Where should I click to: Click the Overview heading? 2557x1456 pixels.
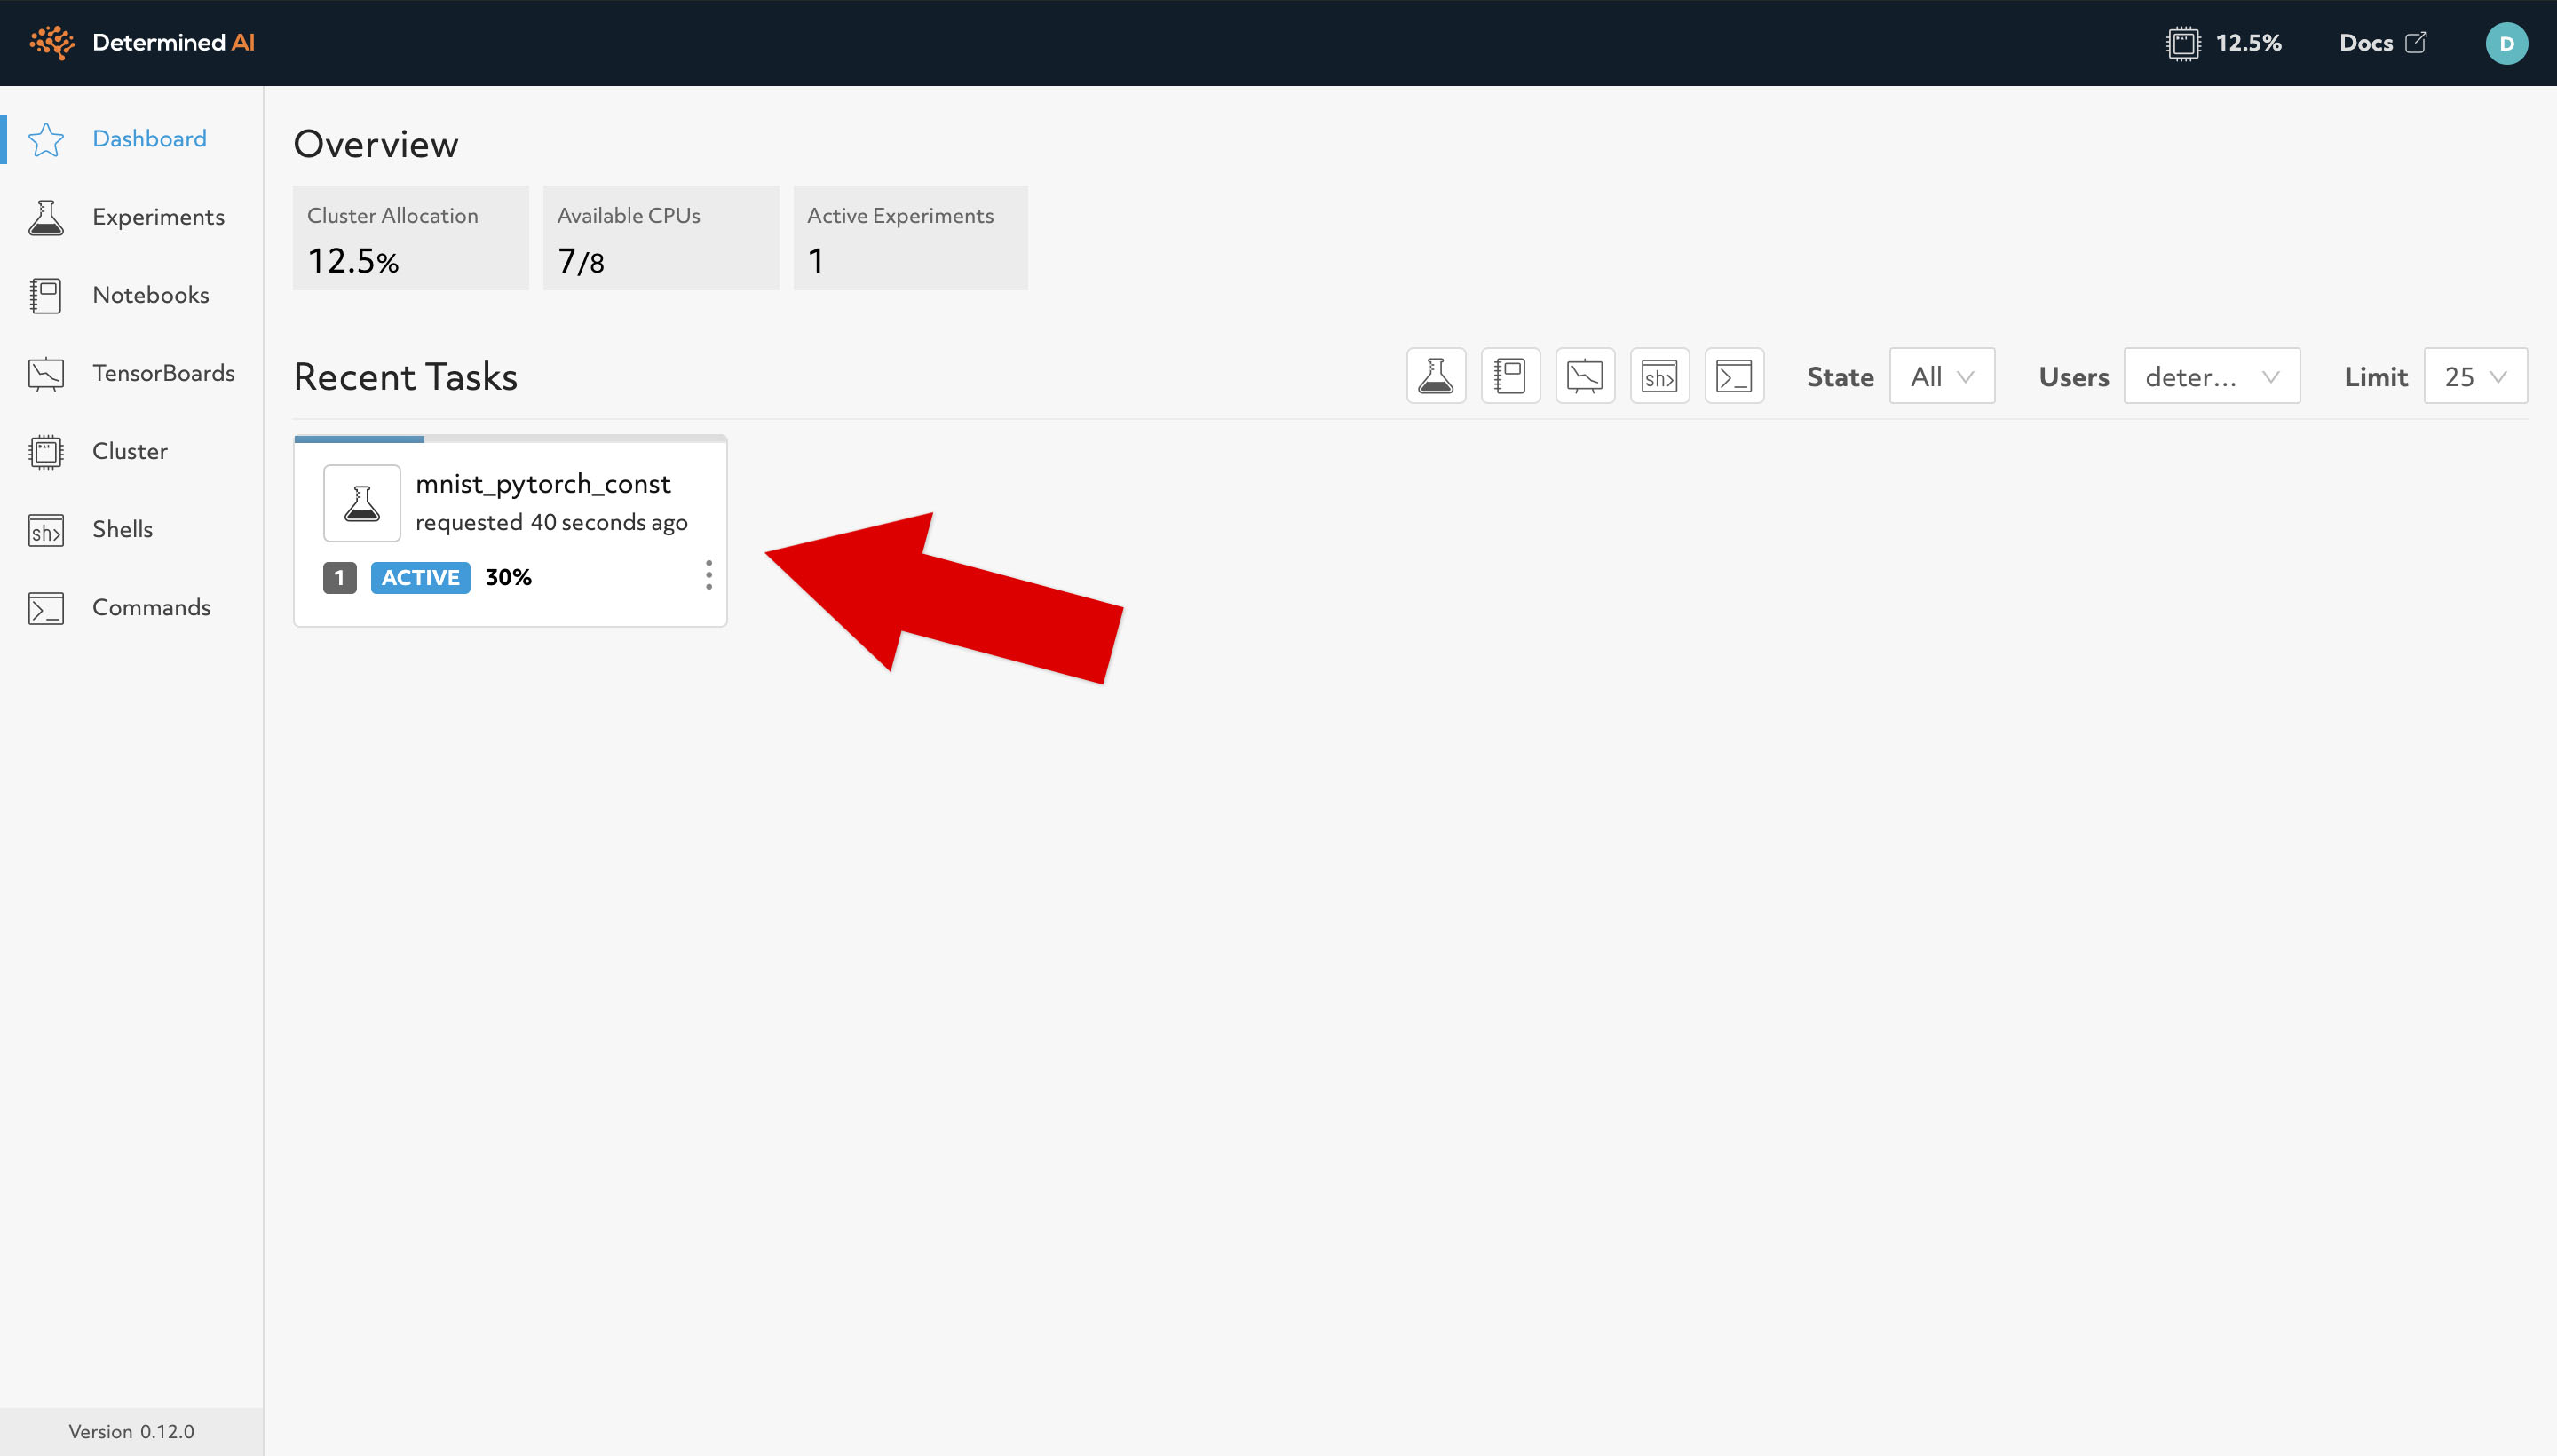point(376,144)
